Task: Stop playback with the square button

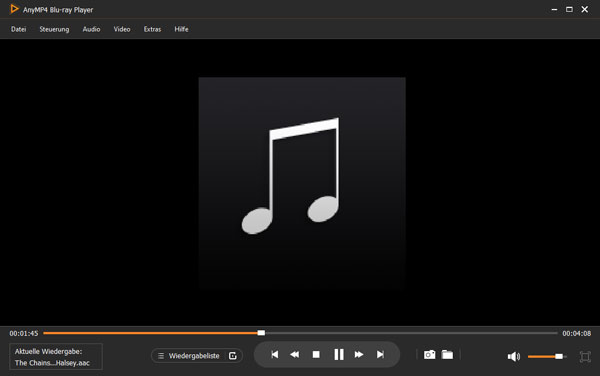Action: [x=316, y=355]
